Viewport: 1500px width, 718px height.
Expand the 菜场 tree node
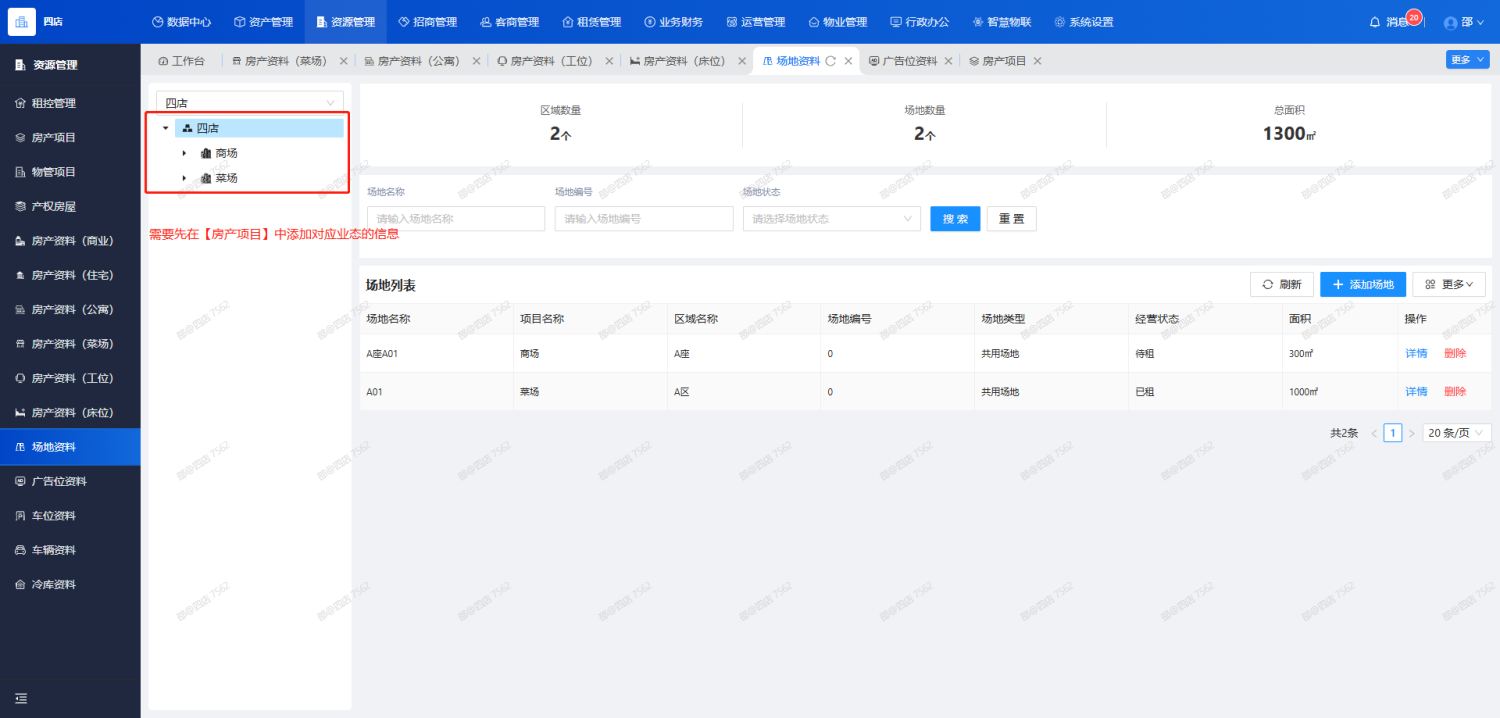pos(185,178)
